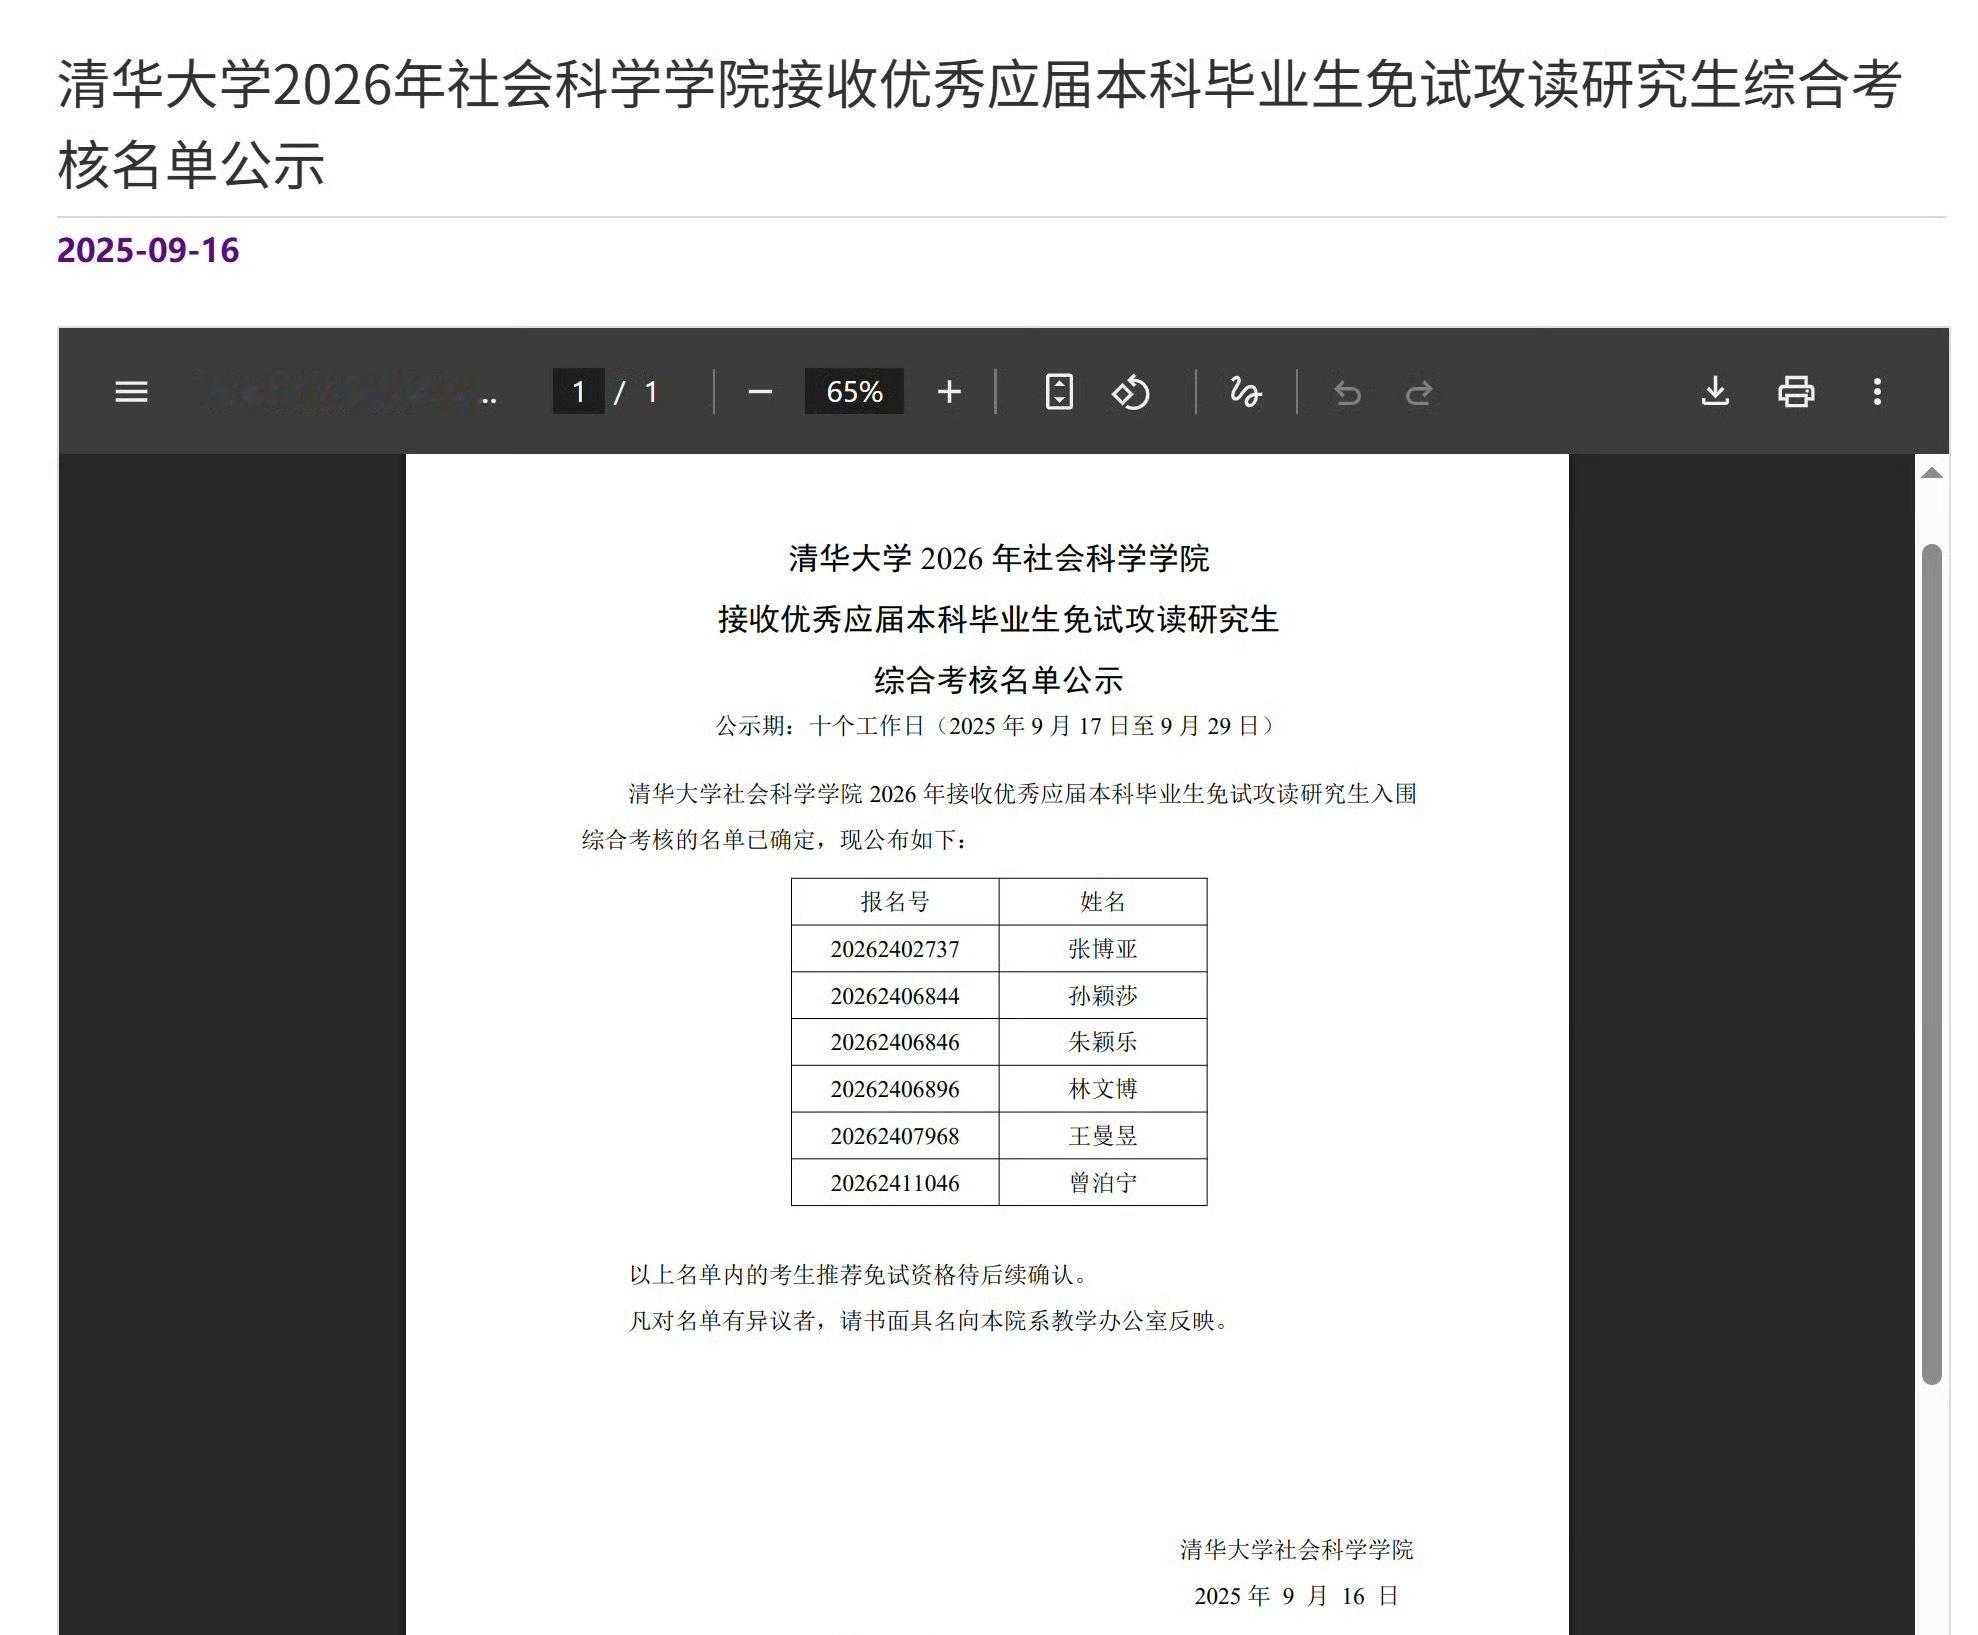Click registration number 20262402737

pos(895,949)
